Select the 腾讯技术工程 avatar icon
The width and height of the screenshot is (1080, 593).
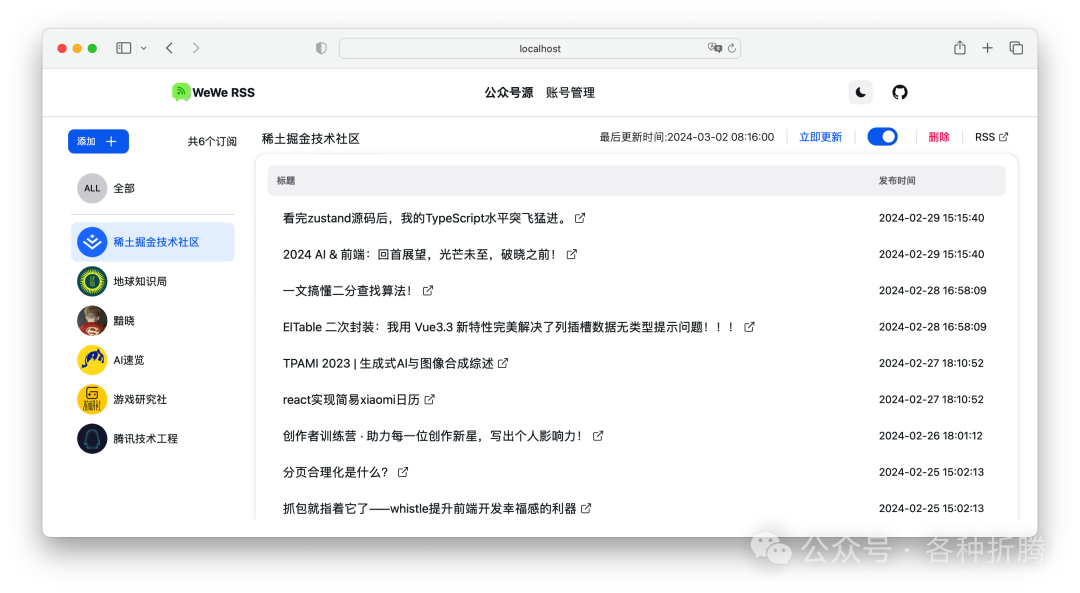click(92, 438)
